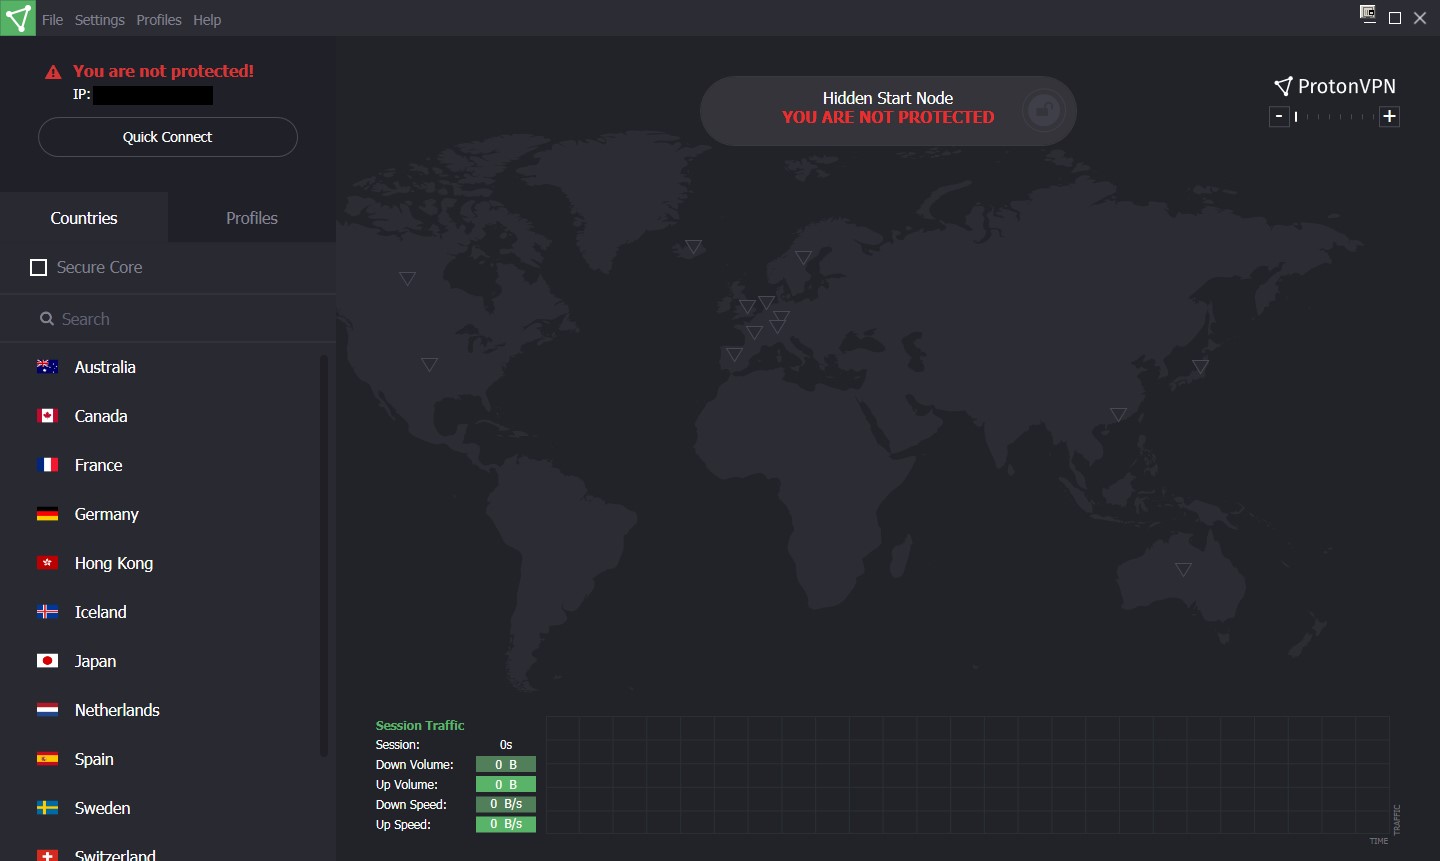This screenshot has width=1440, height=861.
Task: Open the File menu
Action: click(52, 20)
